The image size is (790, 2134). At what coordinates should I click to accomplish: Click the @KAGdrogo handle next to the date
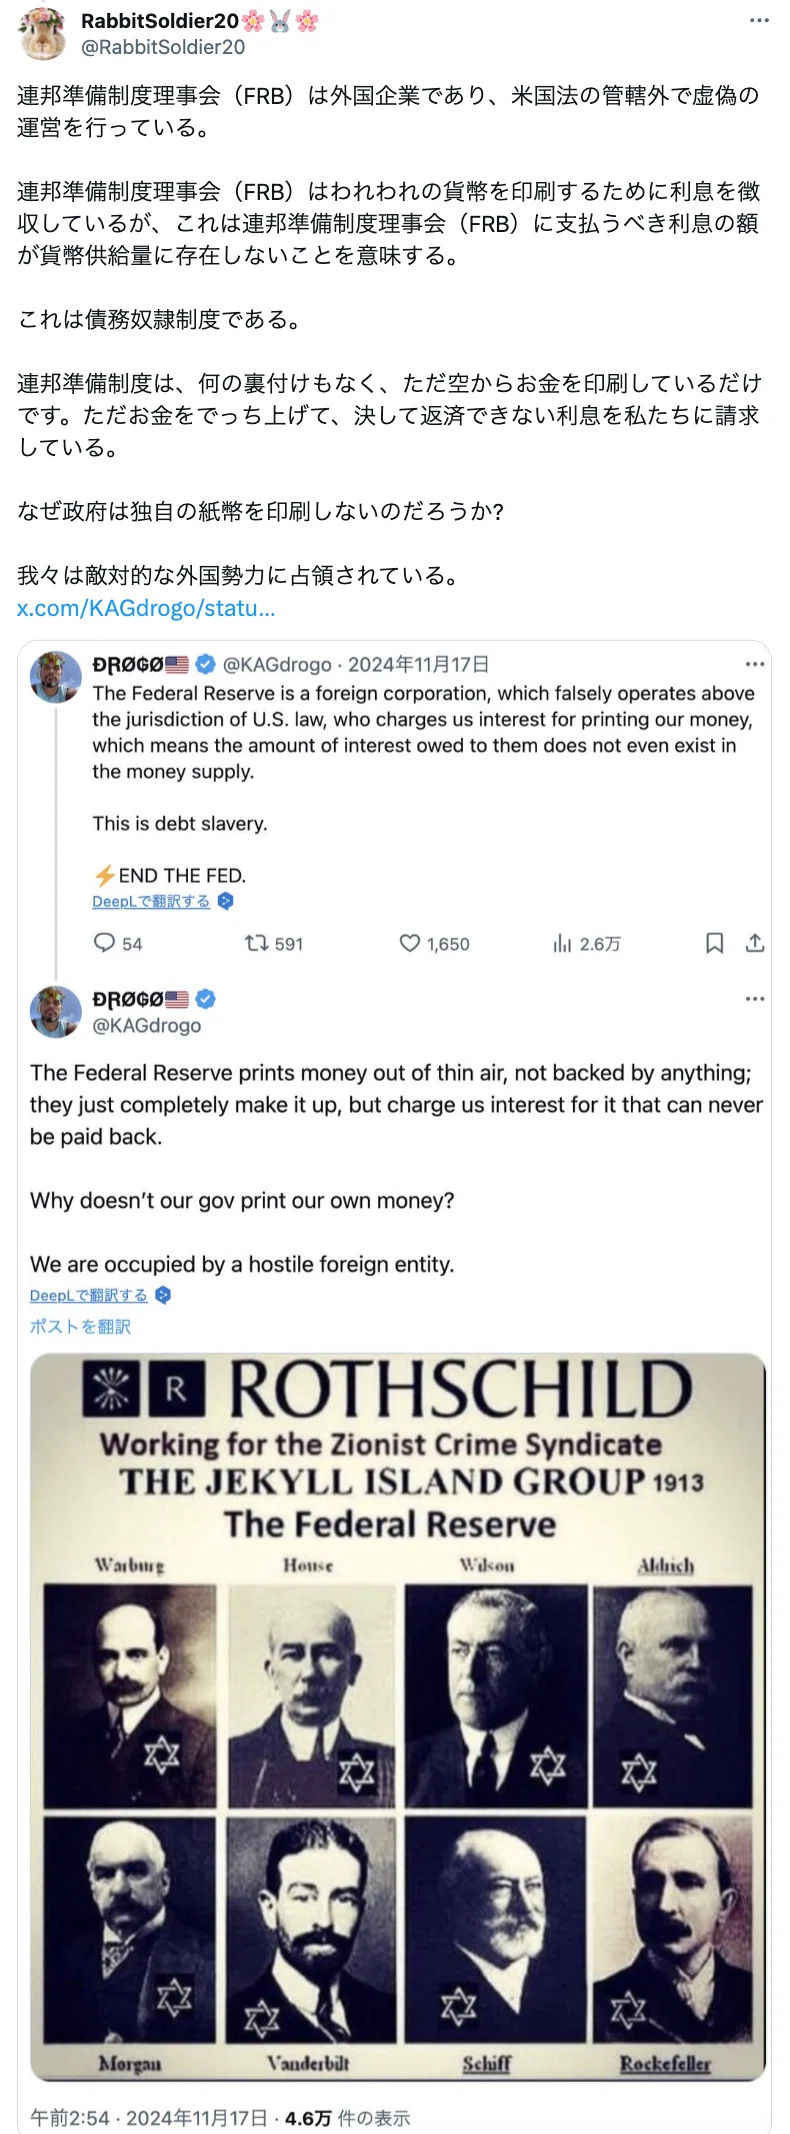pos(277,664)
